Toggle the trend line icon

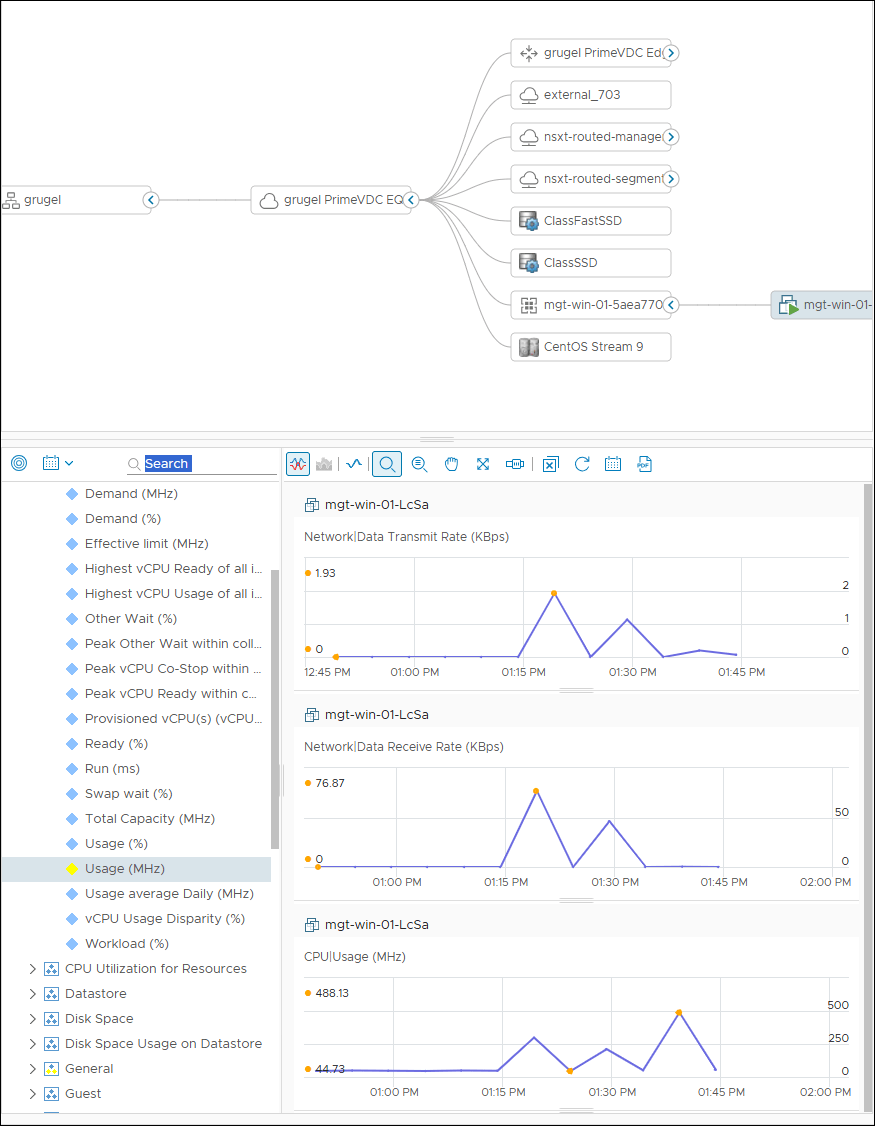(x=353, y=464)
